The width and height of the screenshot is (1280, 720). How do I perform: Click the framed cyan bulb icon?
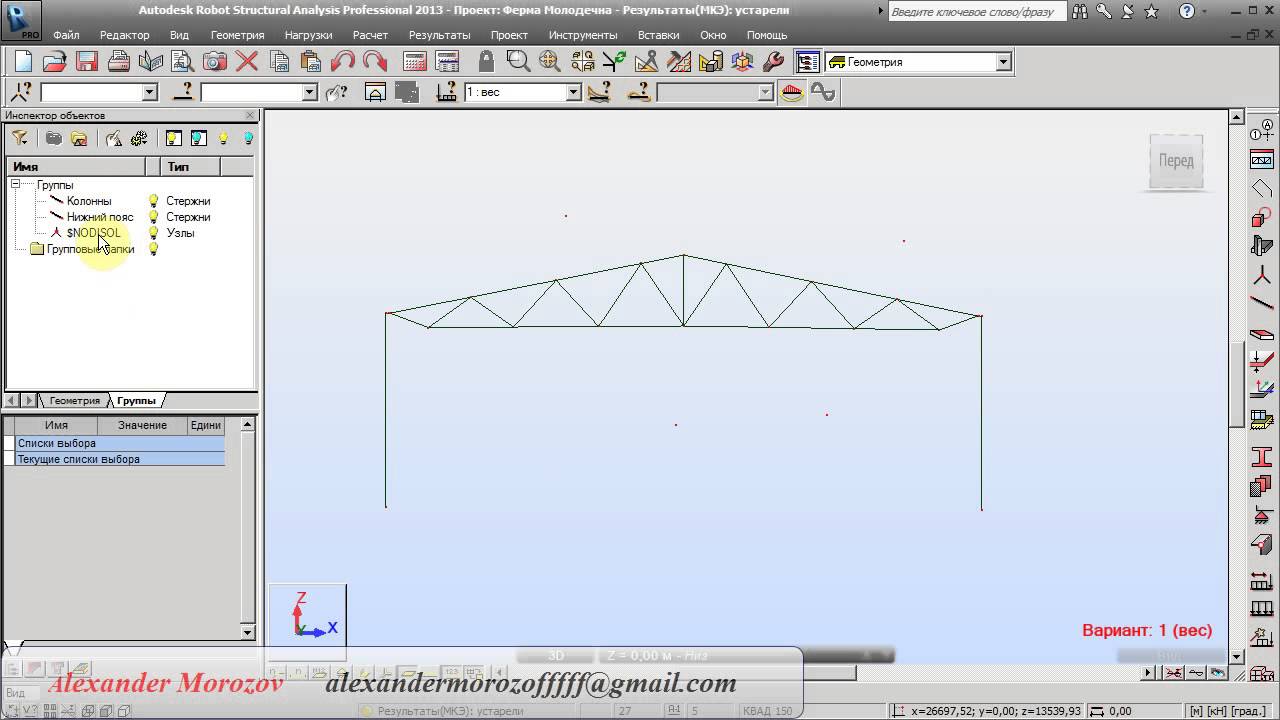coord(198,138)
